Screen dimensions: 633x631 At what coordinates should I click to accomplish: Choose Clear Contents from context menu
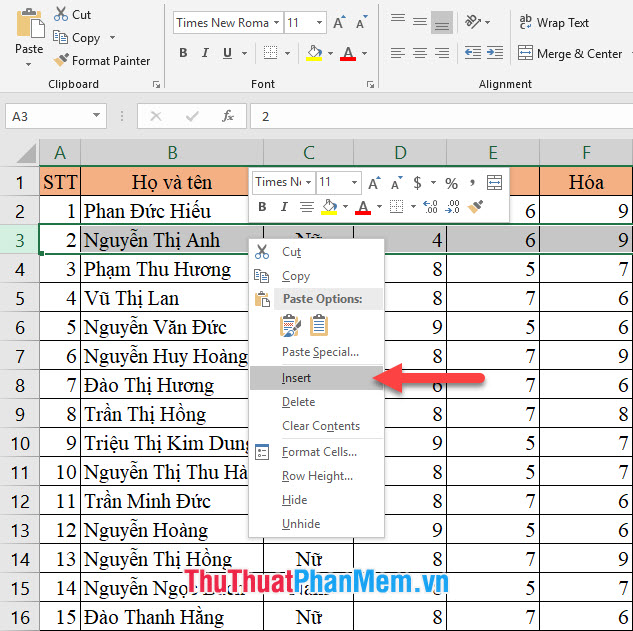tap(316, 426)
